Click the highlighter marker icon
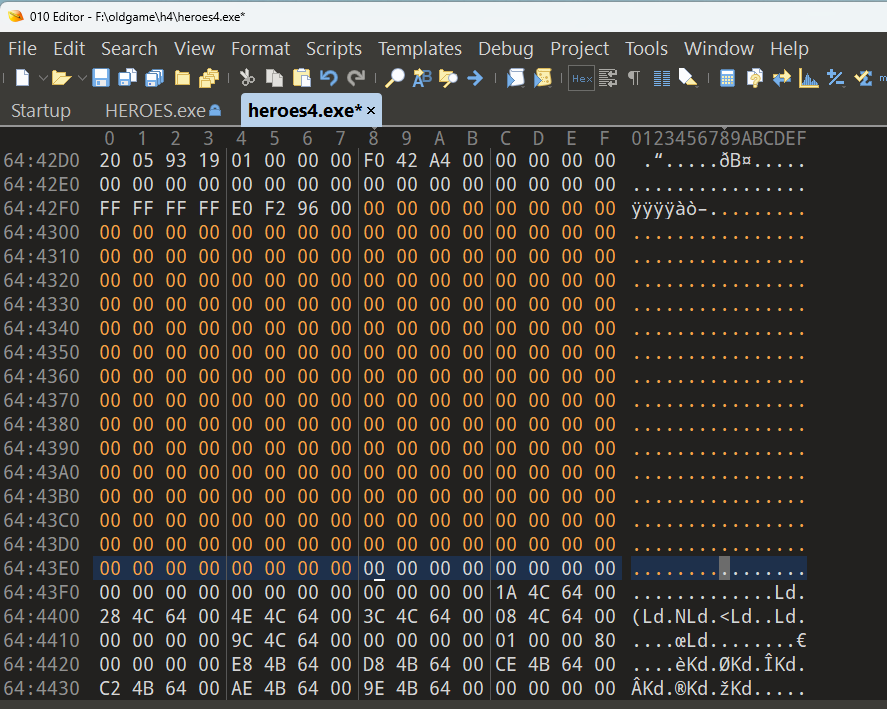 (x=688, y=78)
